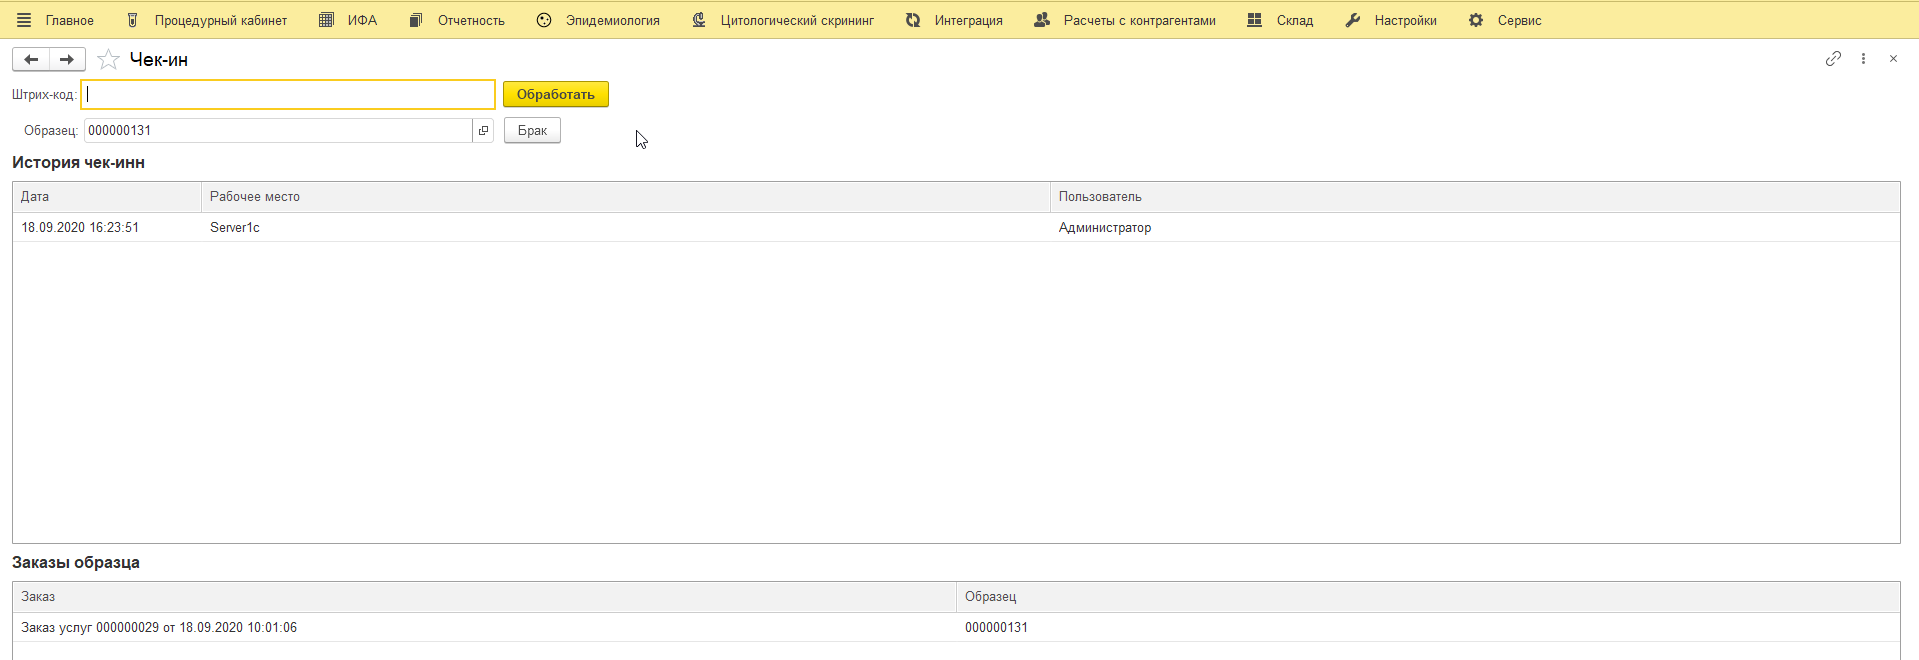Click the forward navigation arrow
This screenshot has height=660, width=1919.
[x=67, y=60]
